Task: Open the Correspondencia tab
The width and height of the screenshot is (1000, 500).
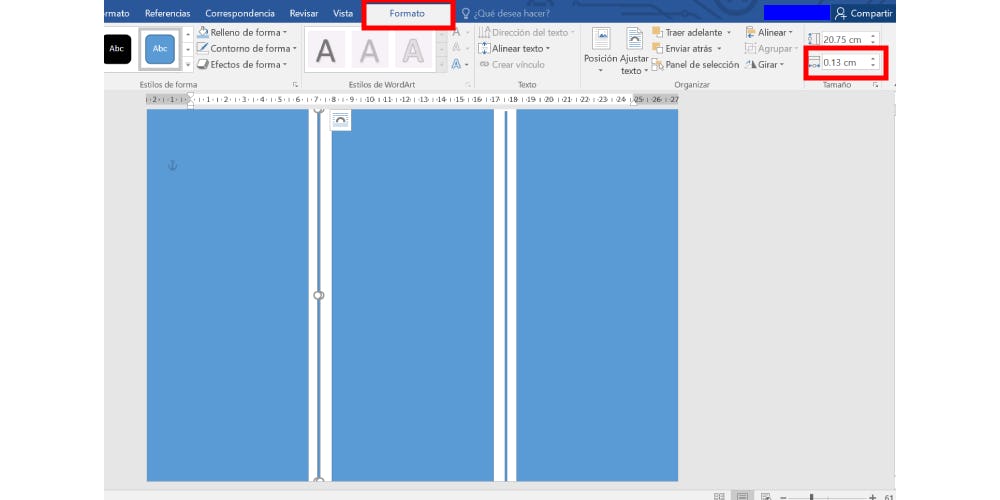Action: point(240,13)
